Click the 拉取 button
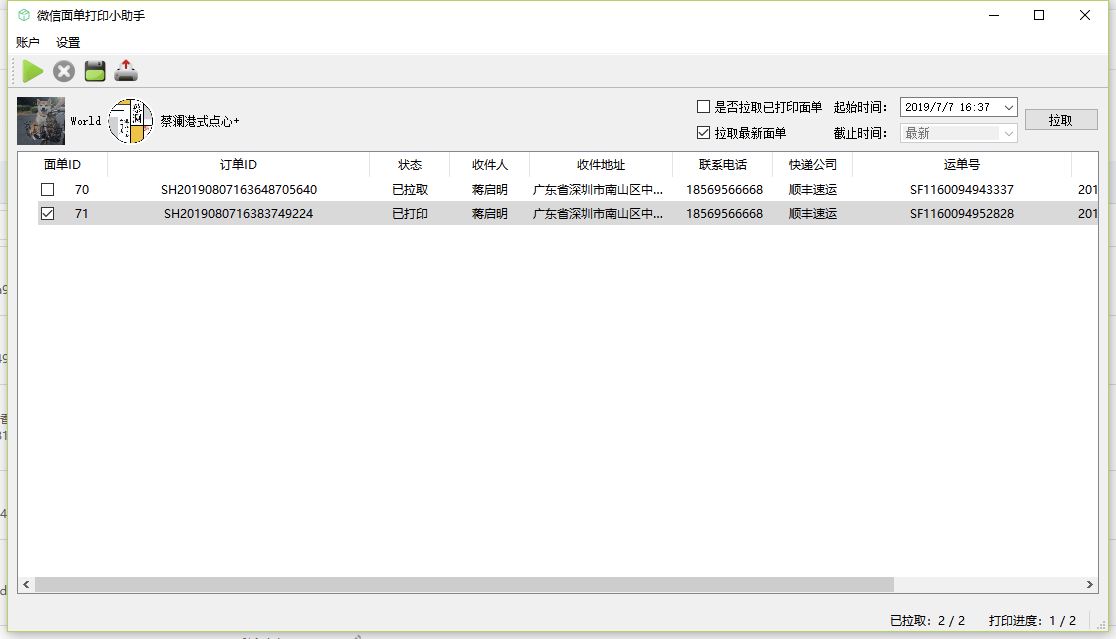The height and width of the screenshot is (639, 1116). coord(1060,120)
